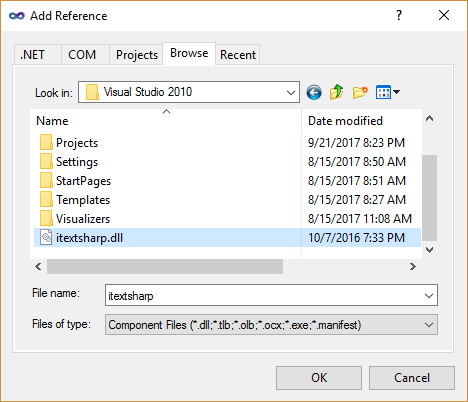The height and width of the screenshot is (402, 468).
Task: Select the Templates folder name
Action: coord(83,200)
